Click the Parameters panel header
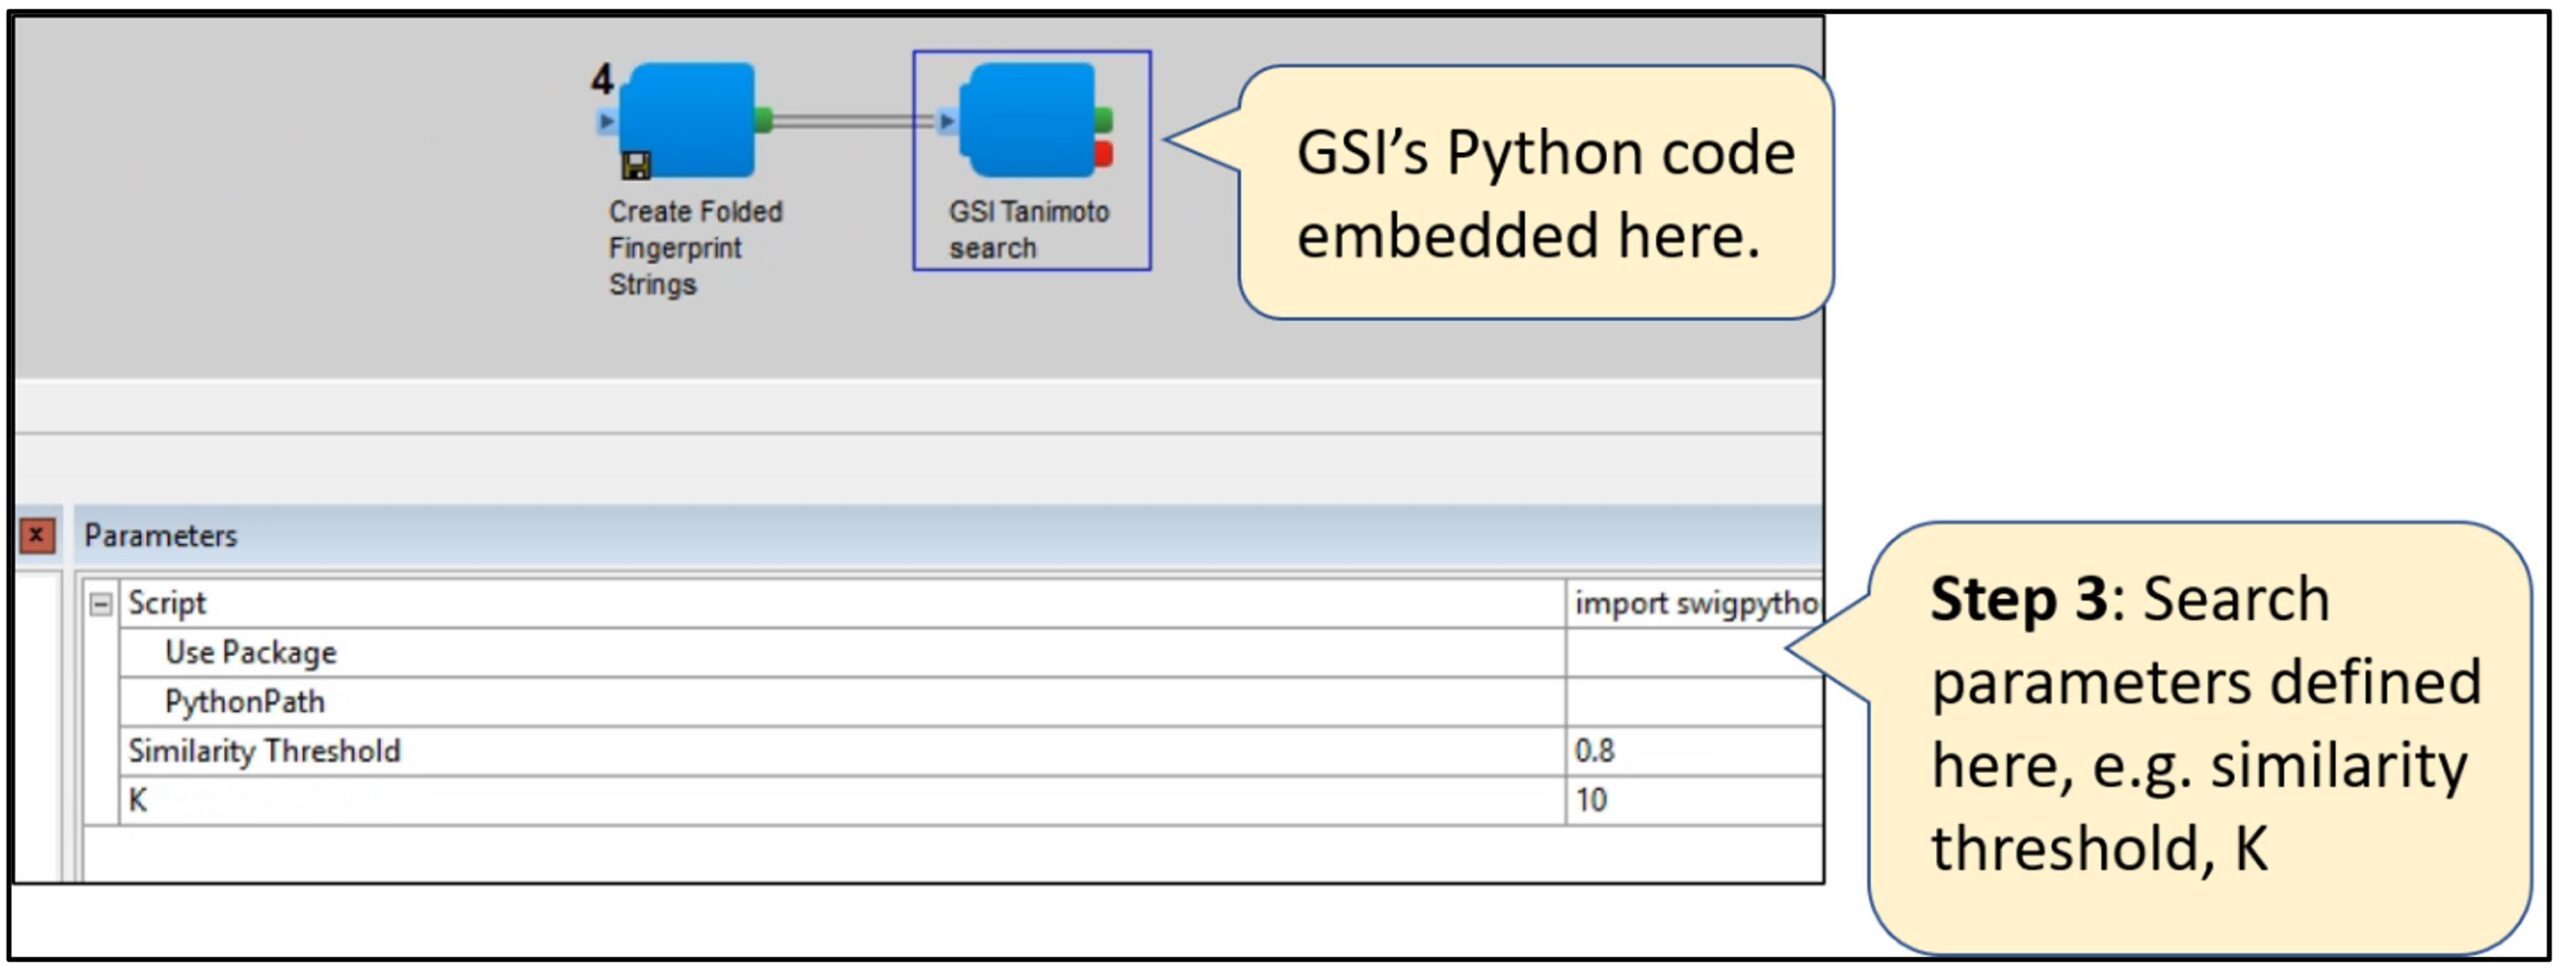The width and height of the screenshot is (2560, 971). point(160,535)
